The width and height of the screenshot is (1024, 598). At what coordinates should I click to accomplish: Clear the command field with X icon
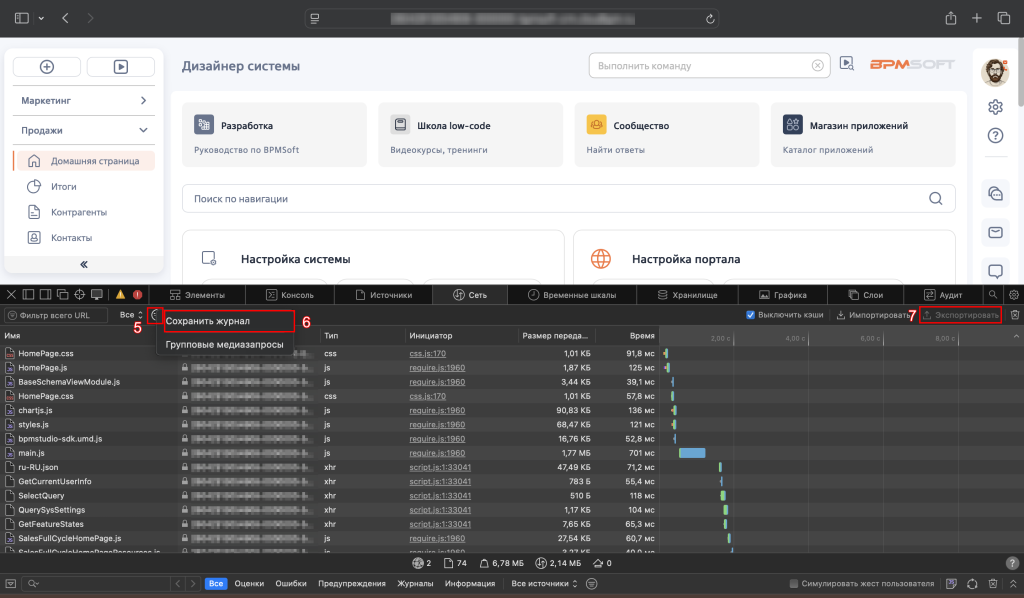817,66
